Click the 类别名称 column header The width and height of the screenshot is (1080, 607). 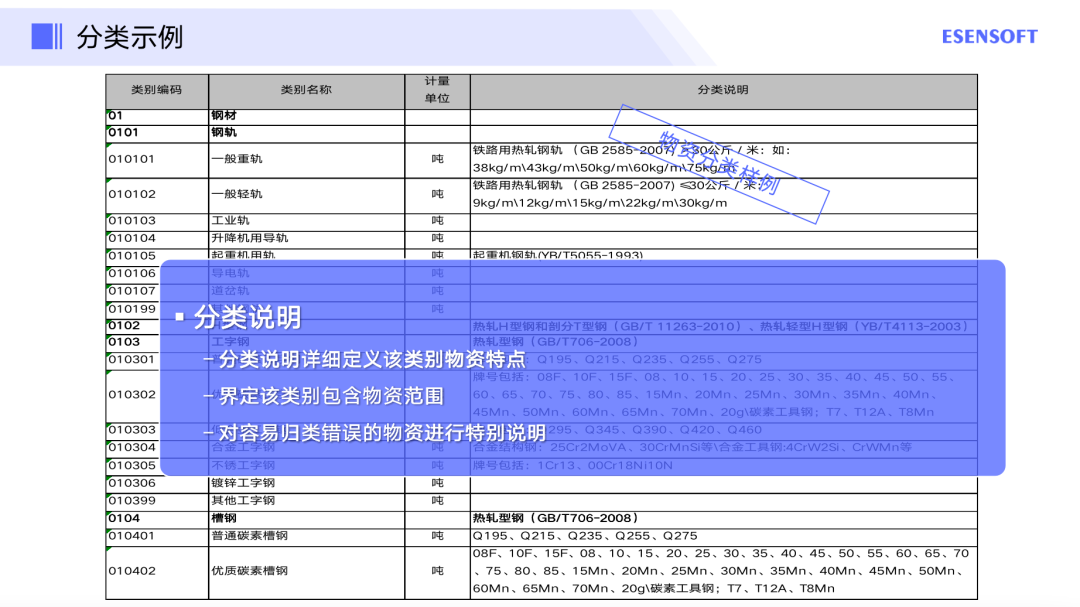click(x=307, y=90)
